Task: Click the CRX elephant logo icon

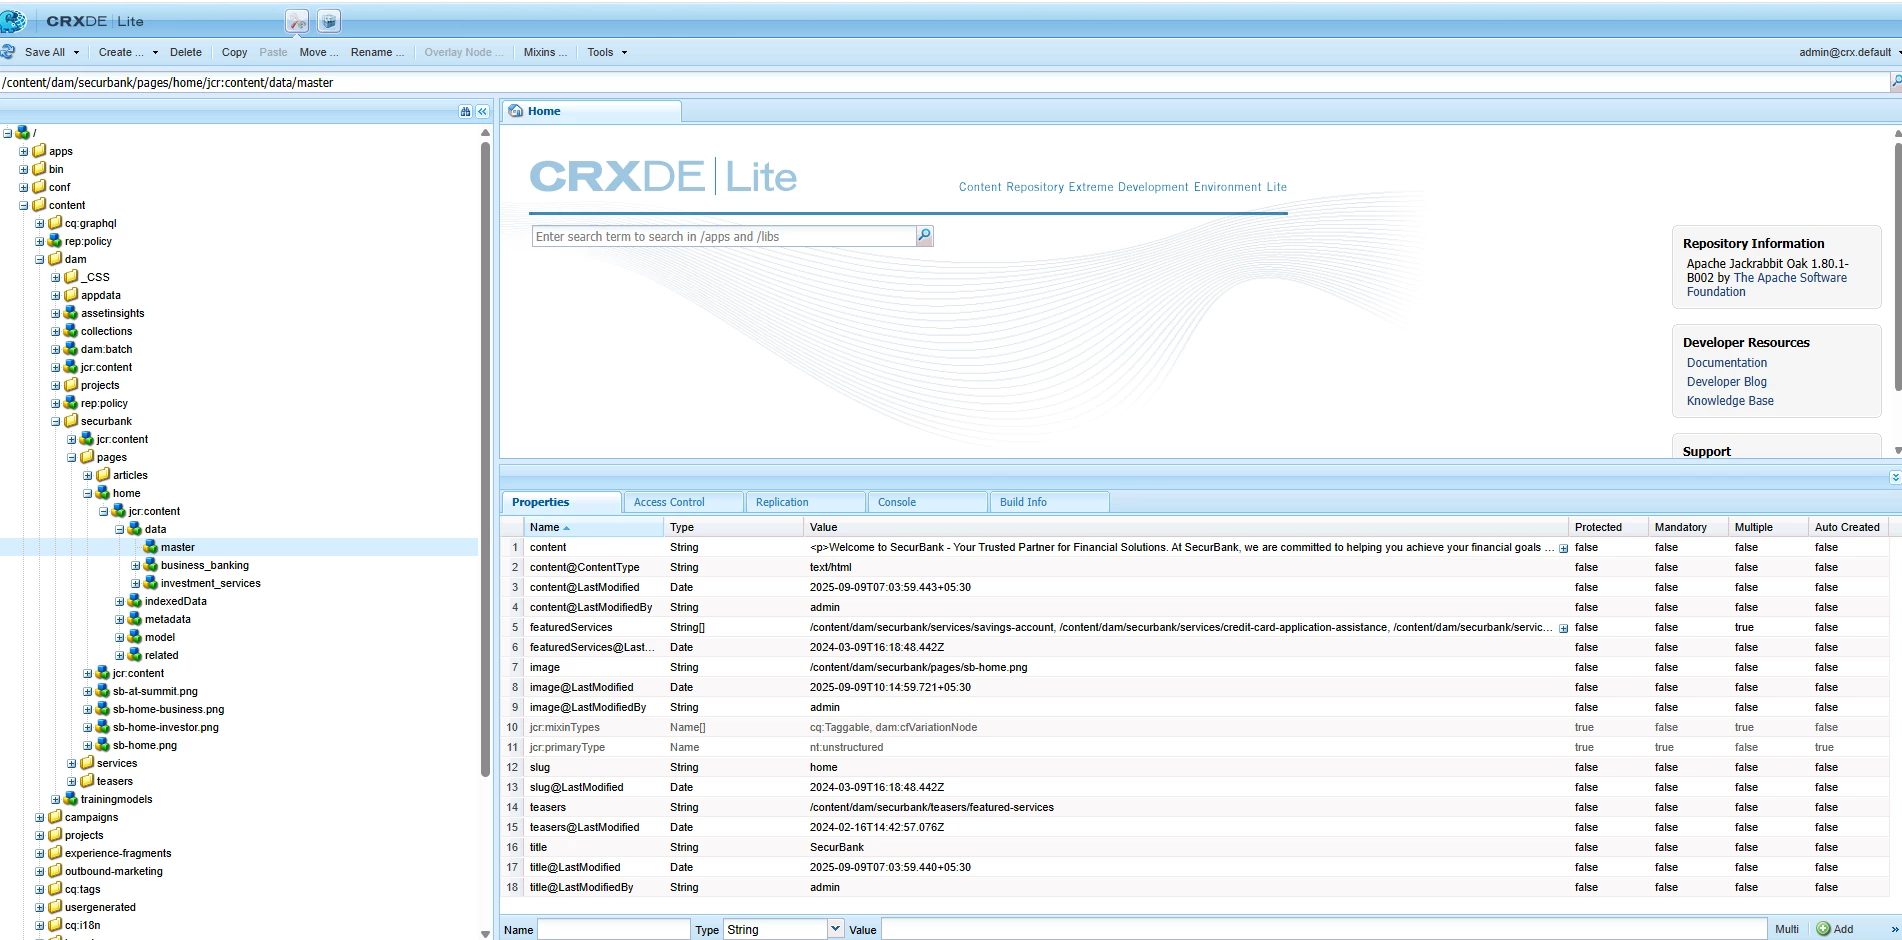Action: [13, 20]
